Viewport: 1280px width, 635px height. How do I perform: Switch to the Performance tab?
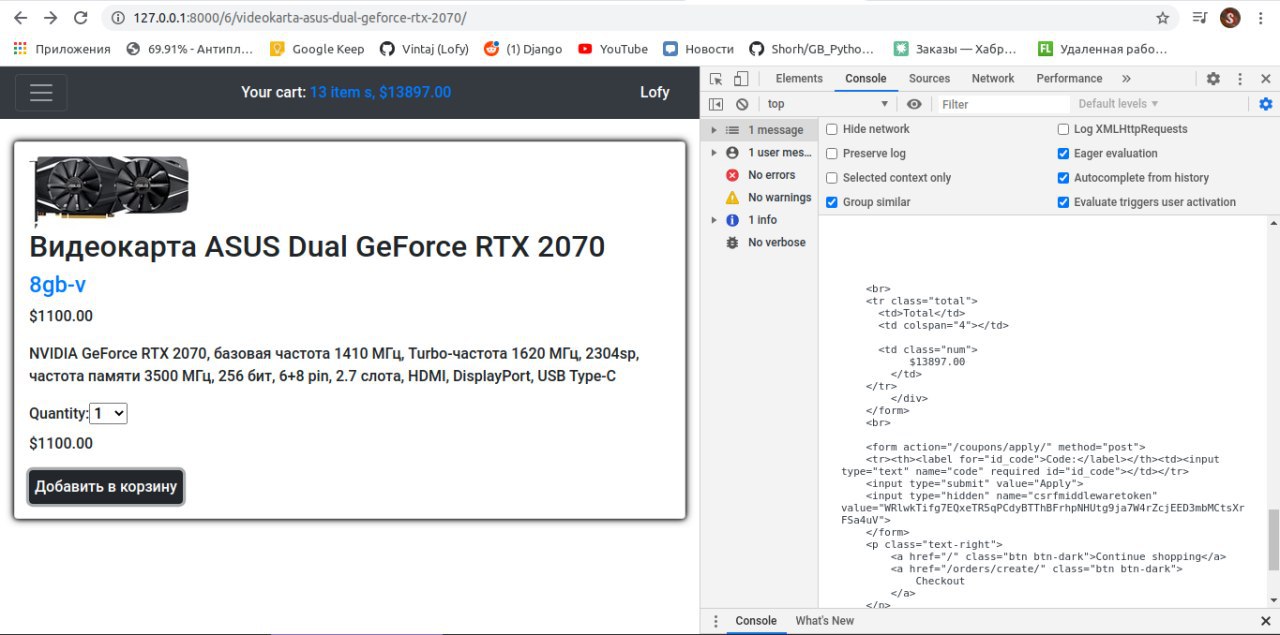pos(1069,79)
